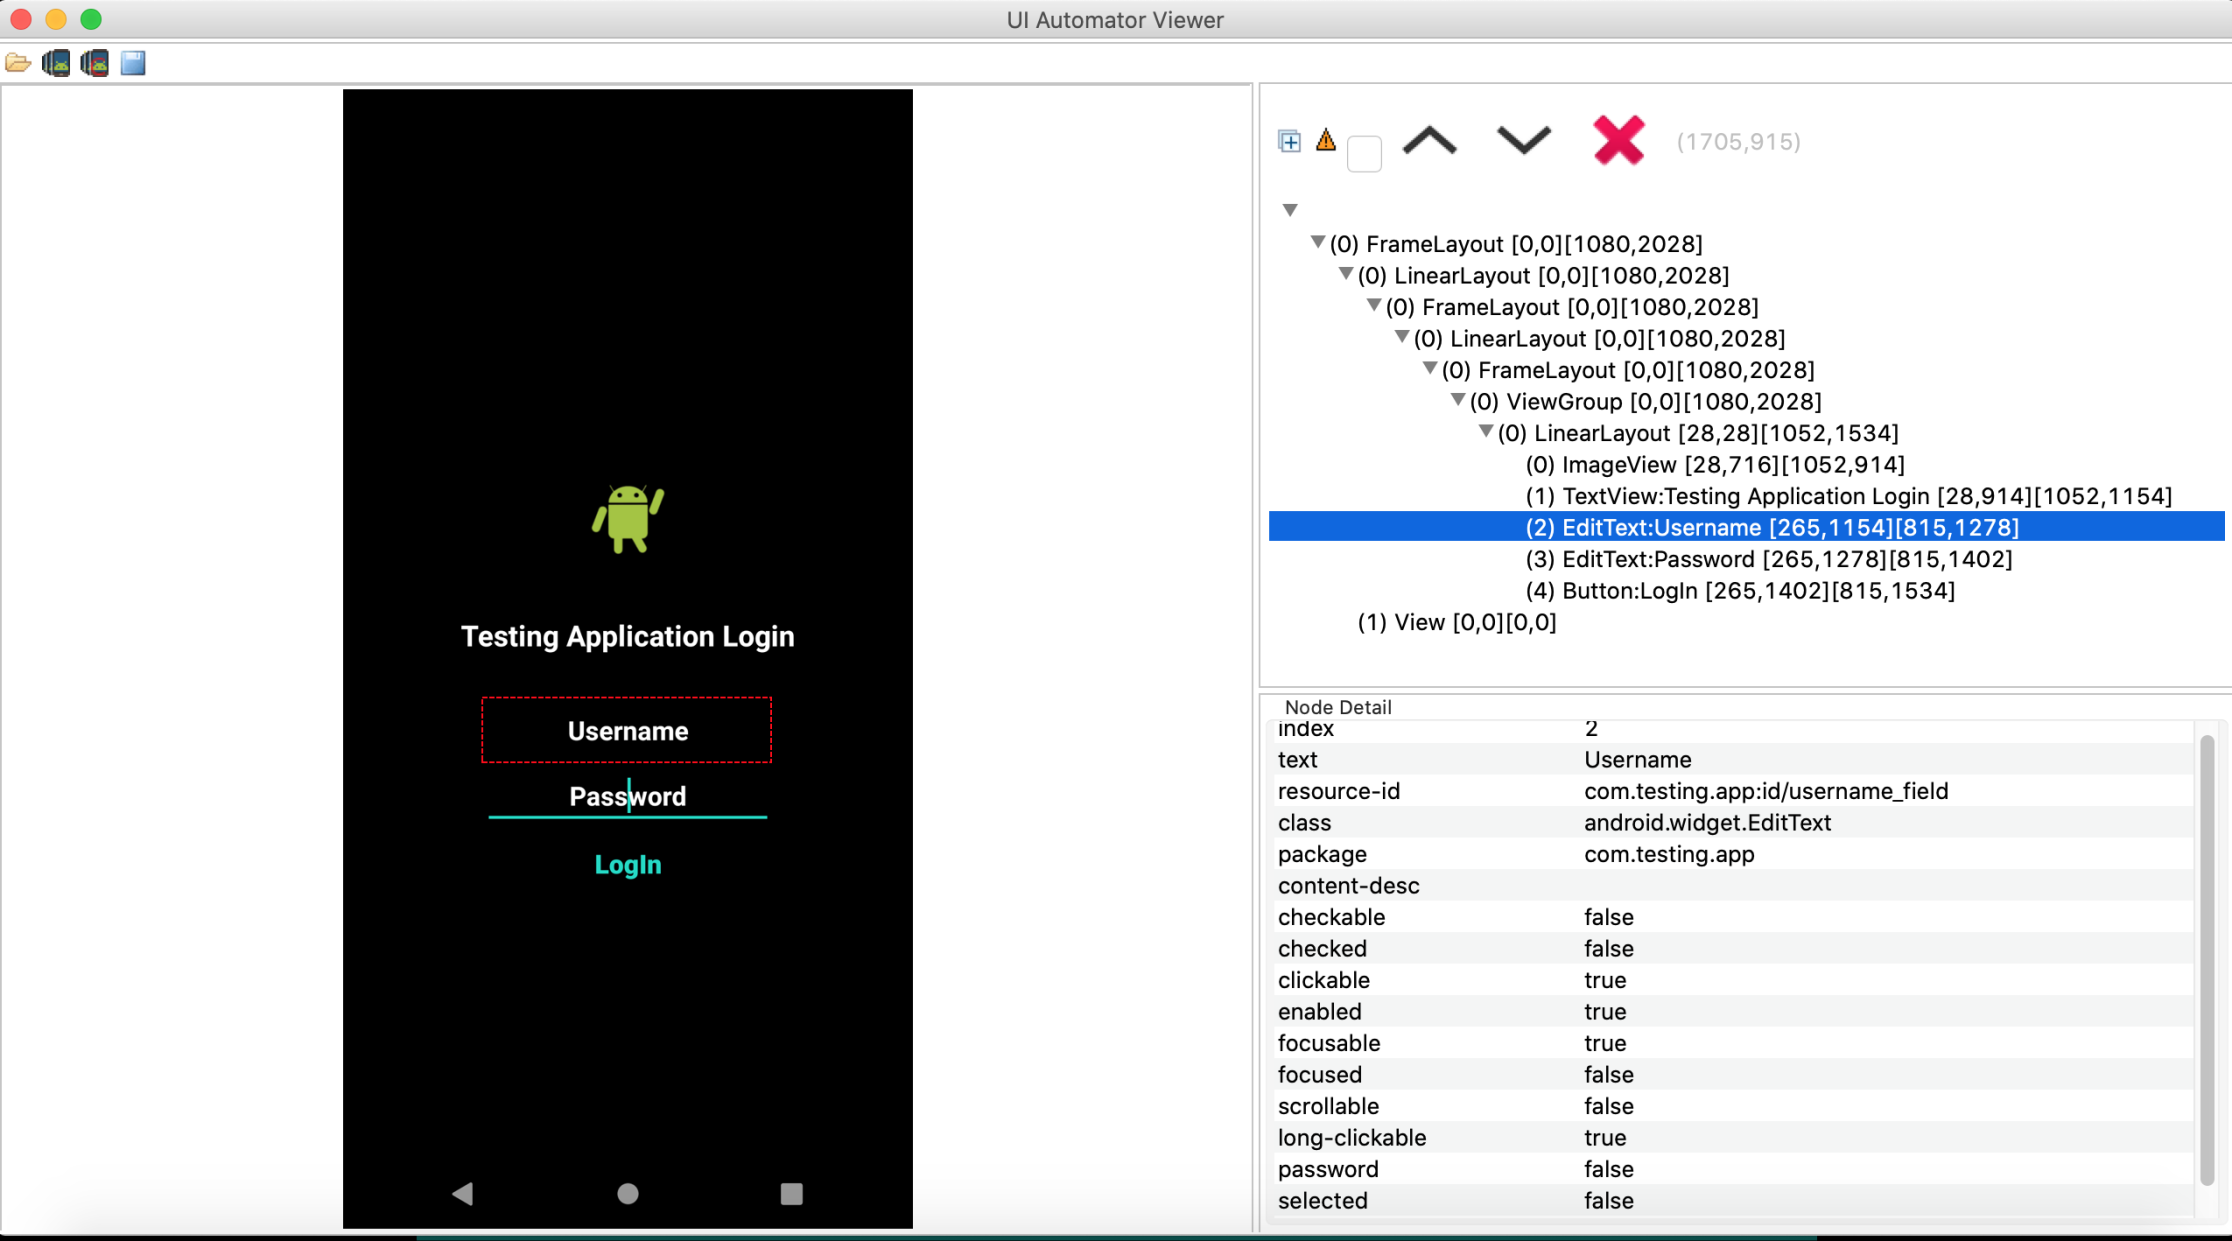Click Android recents square button
Viewport: 2232px width, 1241px height.
(792, 1194)
